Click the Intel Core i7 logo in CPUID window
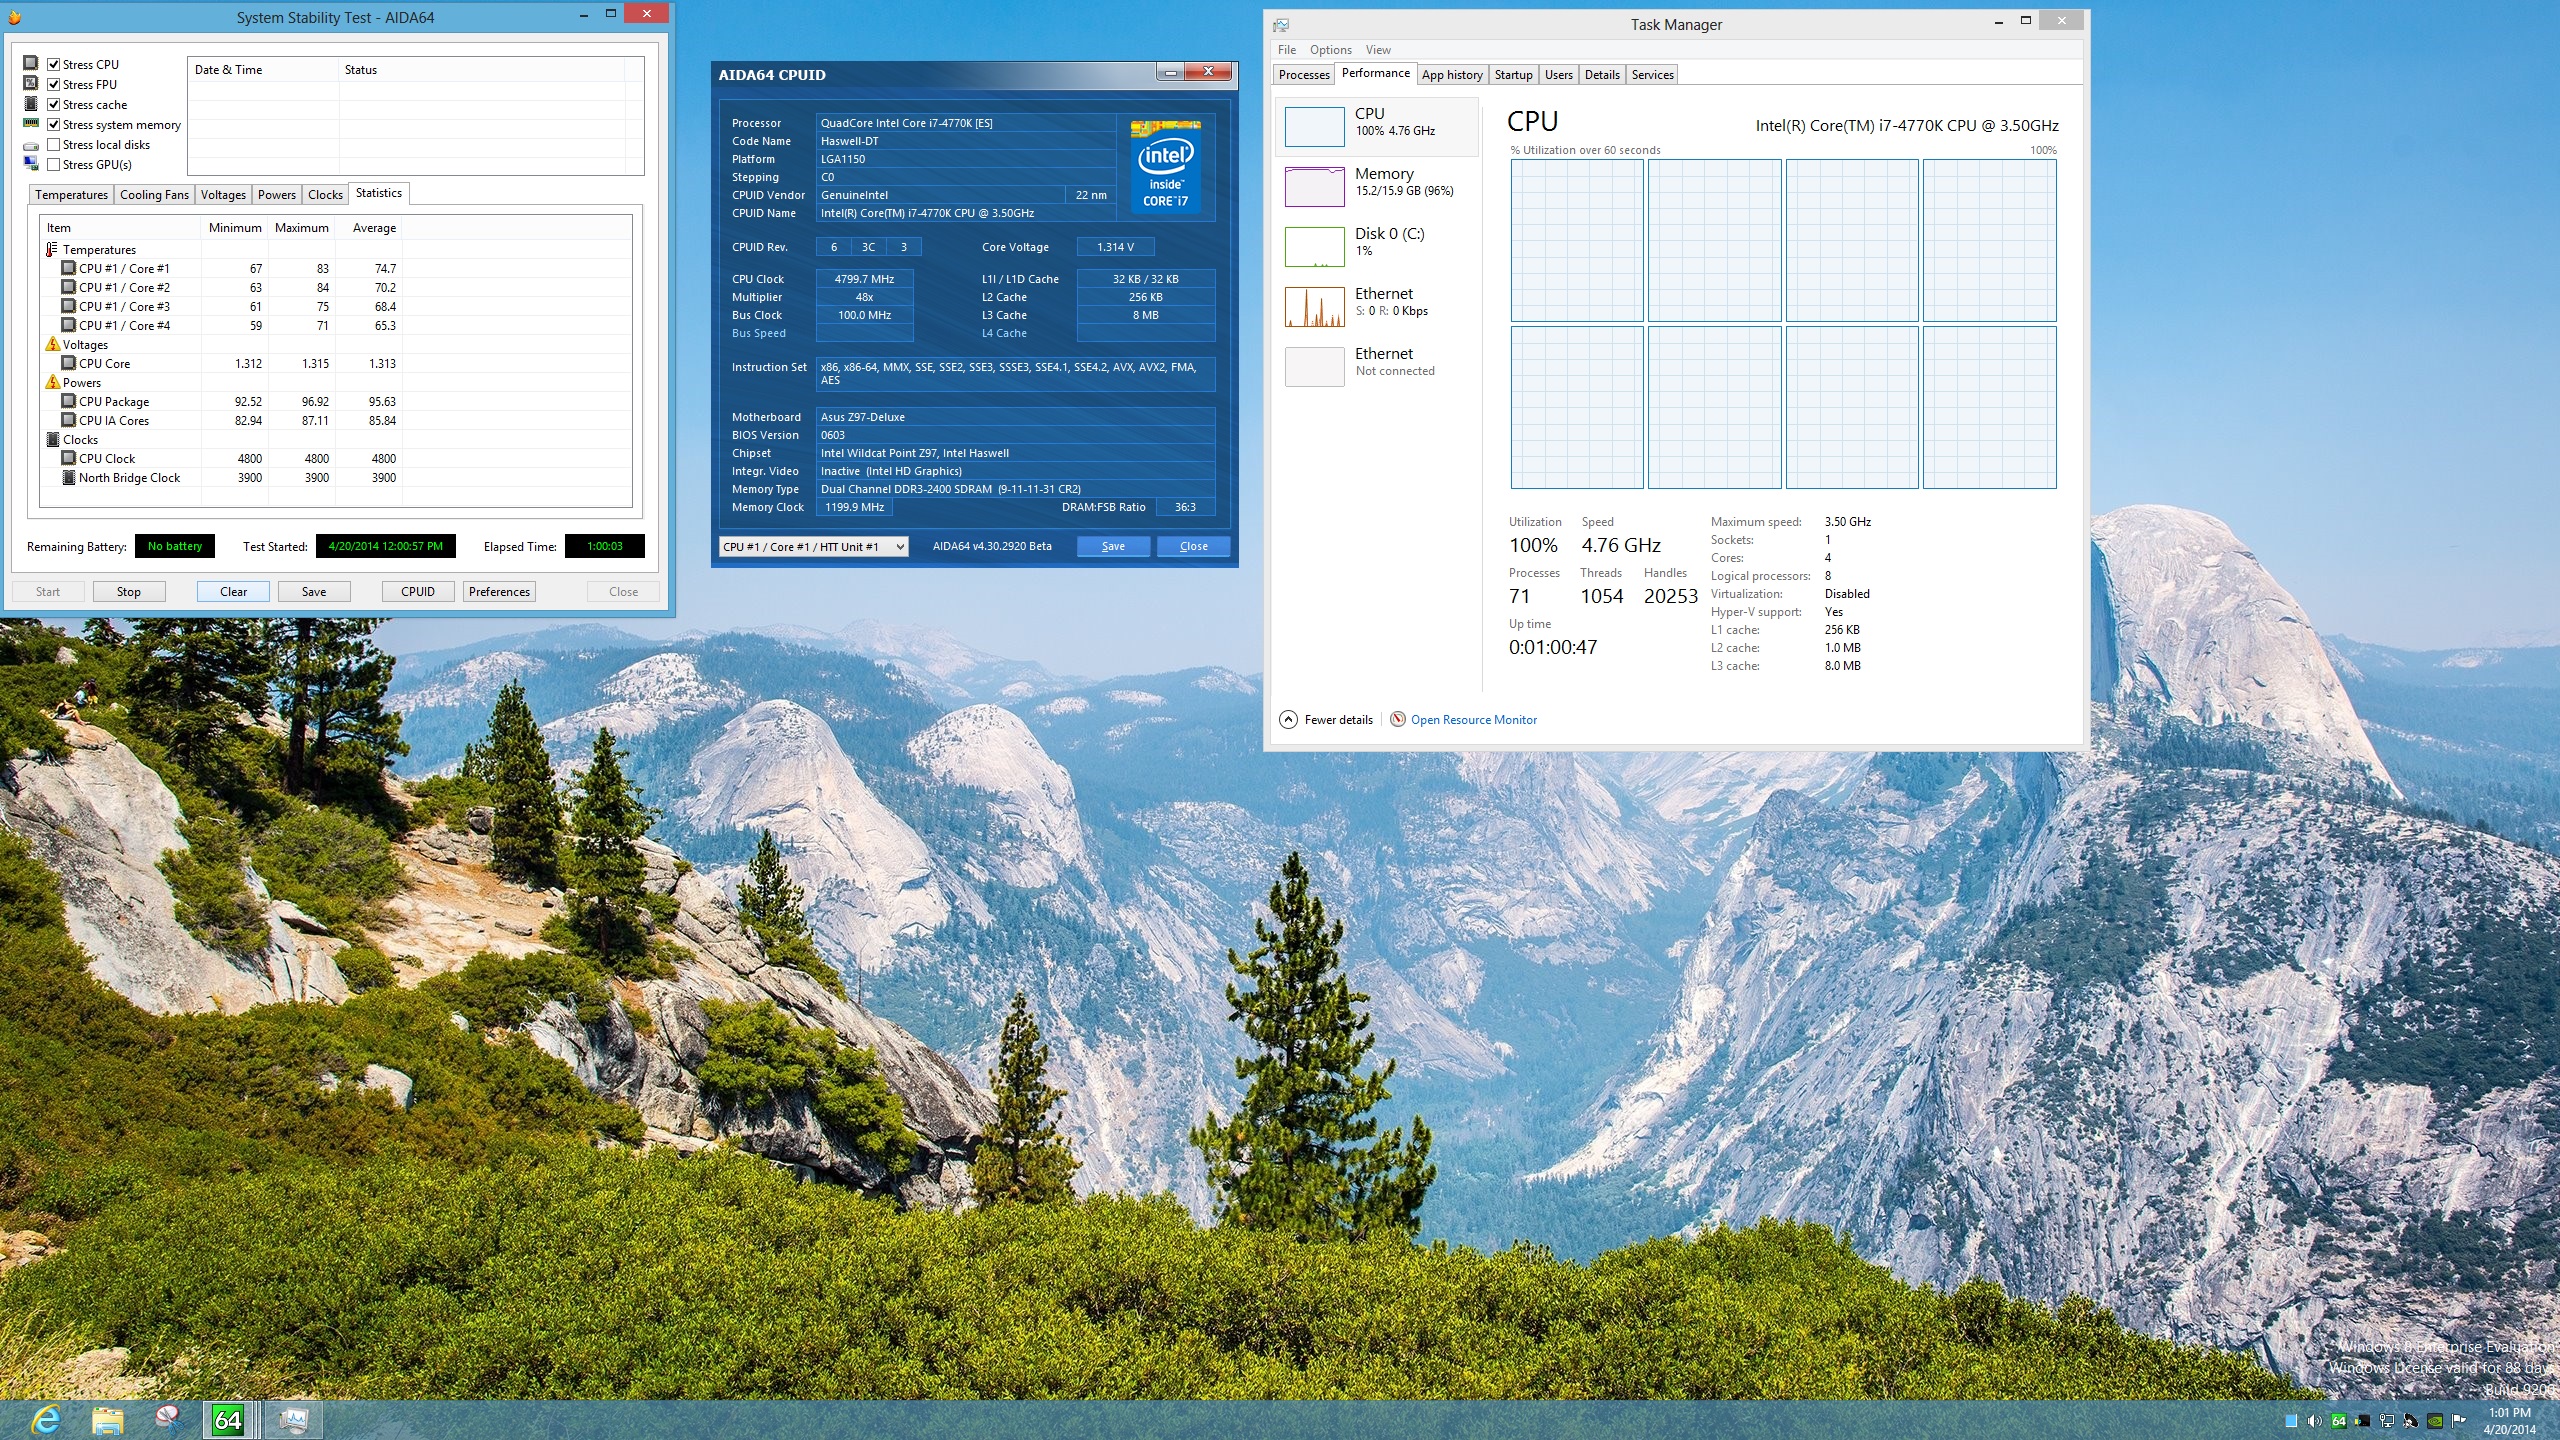The width and height of the screenshot is (2560, 1440). [x=1167, y=166]
